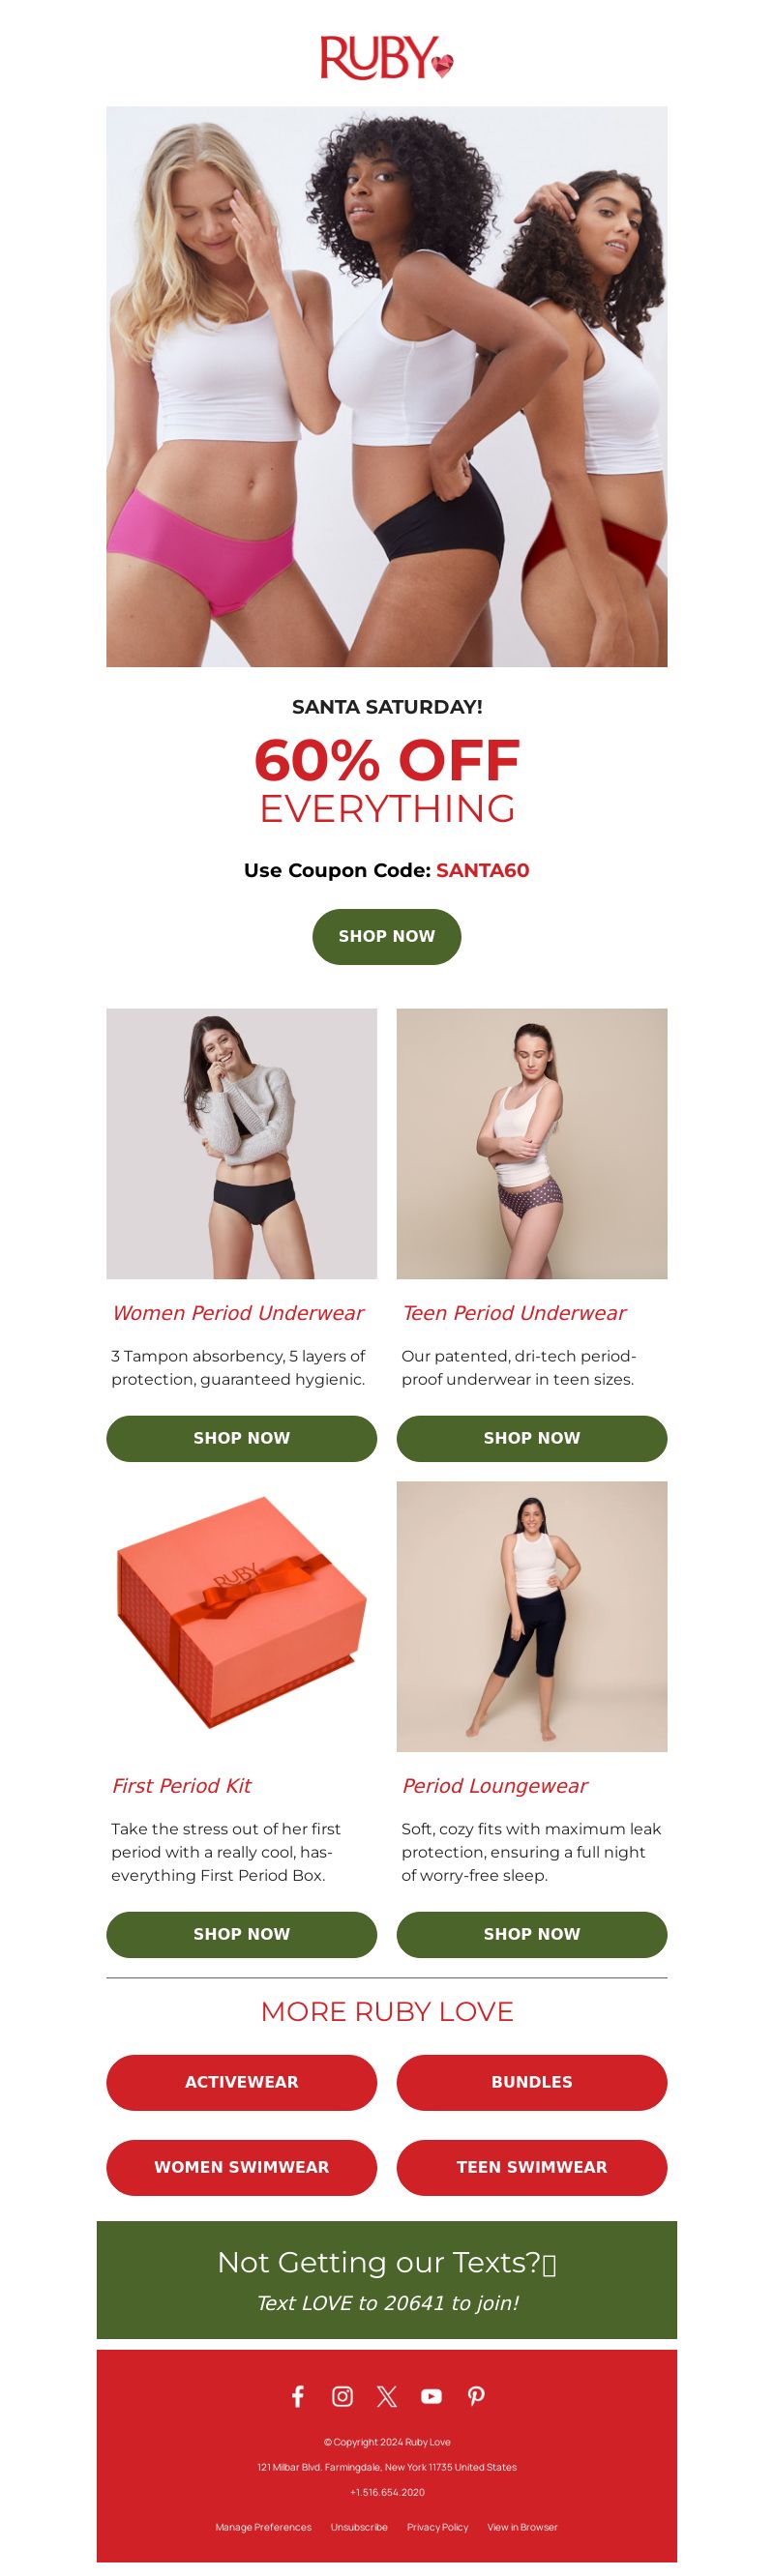Open the Facebook social icon
This screenshot has height=2576, width=774.
coord(298,2395)
